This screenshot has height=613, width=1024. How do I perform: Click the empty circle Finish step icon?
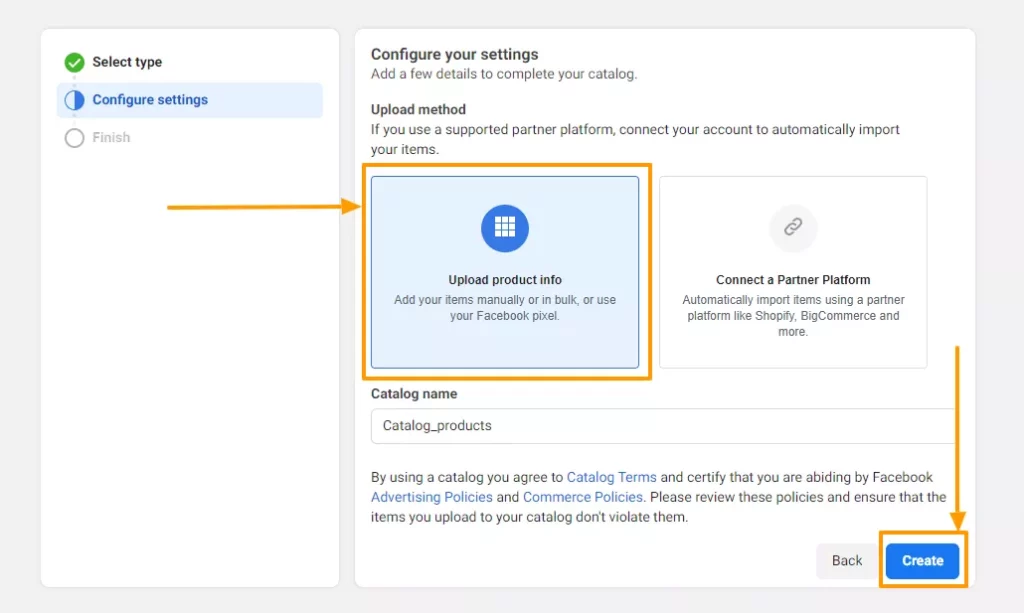tap(74, 138)
